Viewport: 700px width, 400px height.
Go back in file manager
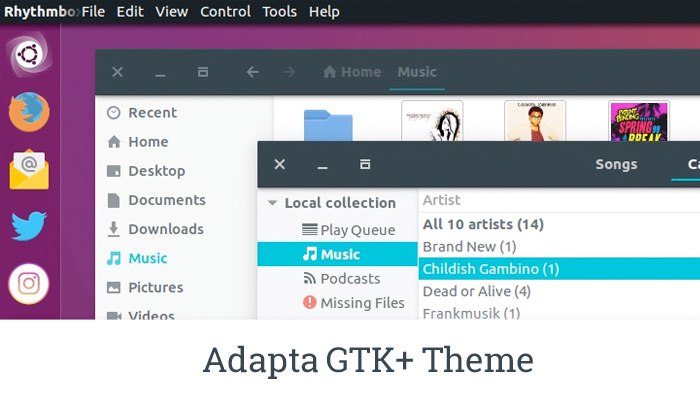tap(253, 72)
